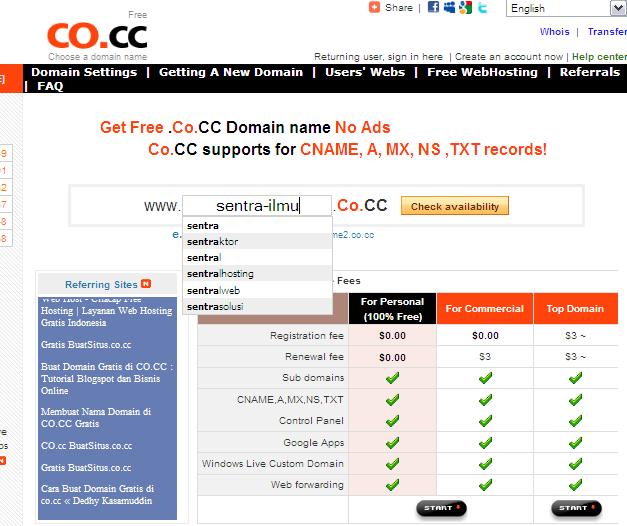Click the MySpace share icon
Viewport: 627px width, 526px height.
tap(449, 7)
